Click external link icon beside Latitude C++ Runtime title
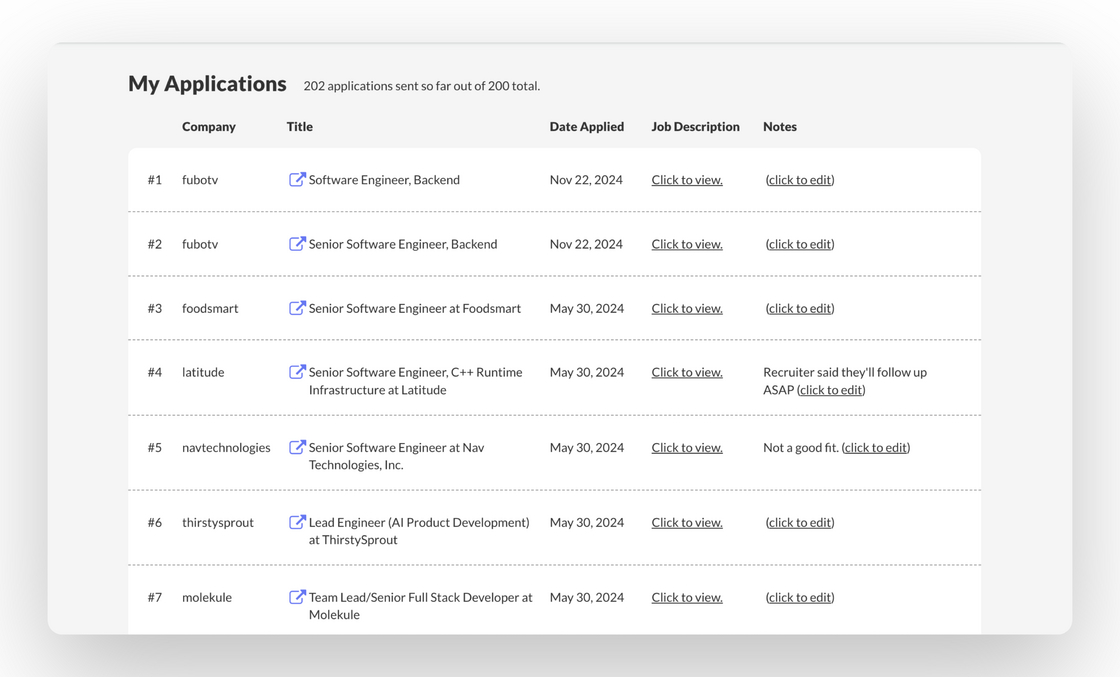Viewport: 1120px width, 677px height. pyautogui.click(x=297, y=372)
